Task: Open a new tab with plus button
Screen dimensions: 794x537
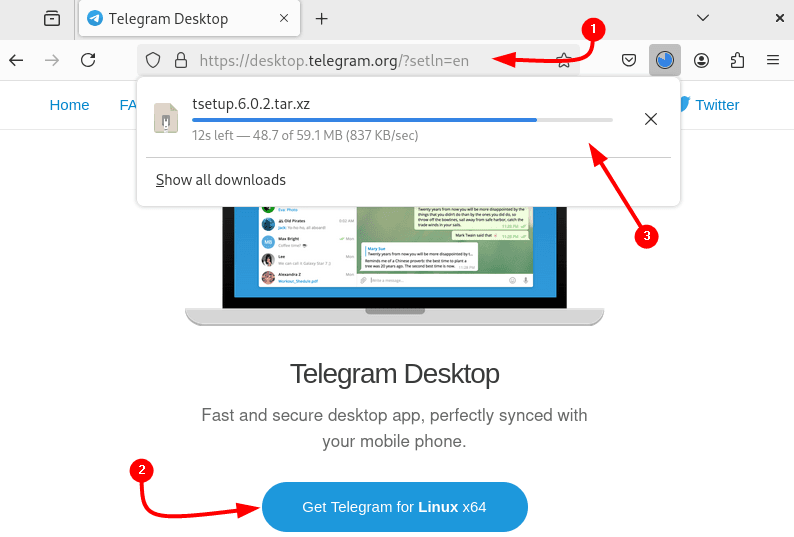Action: point(321,19)
